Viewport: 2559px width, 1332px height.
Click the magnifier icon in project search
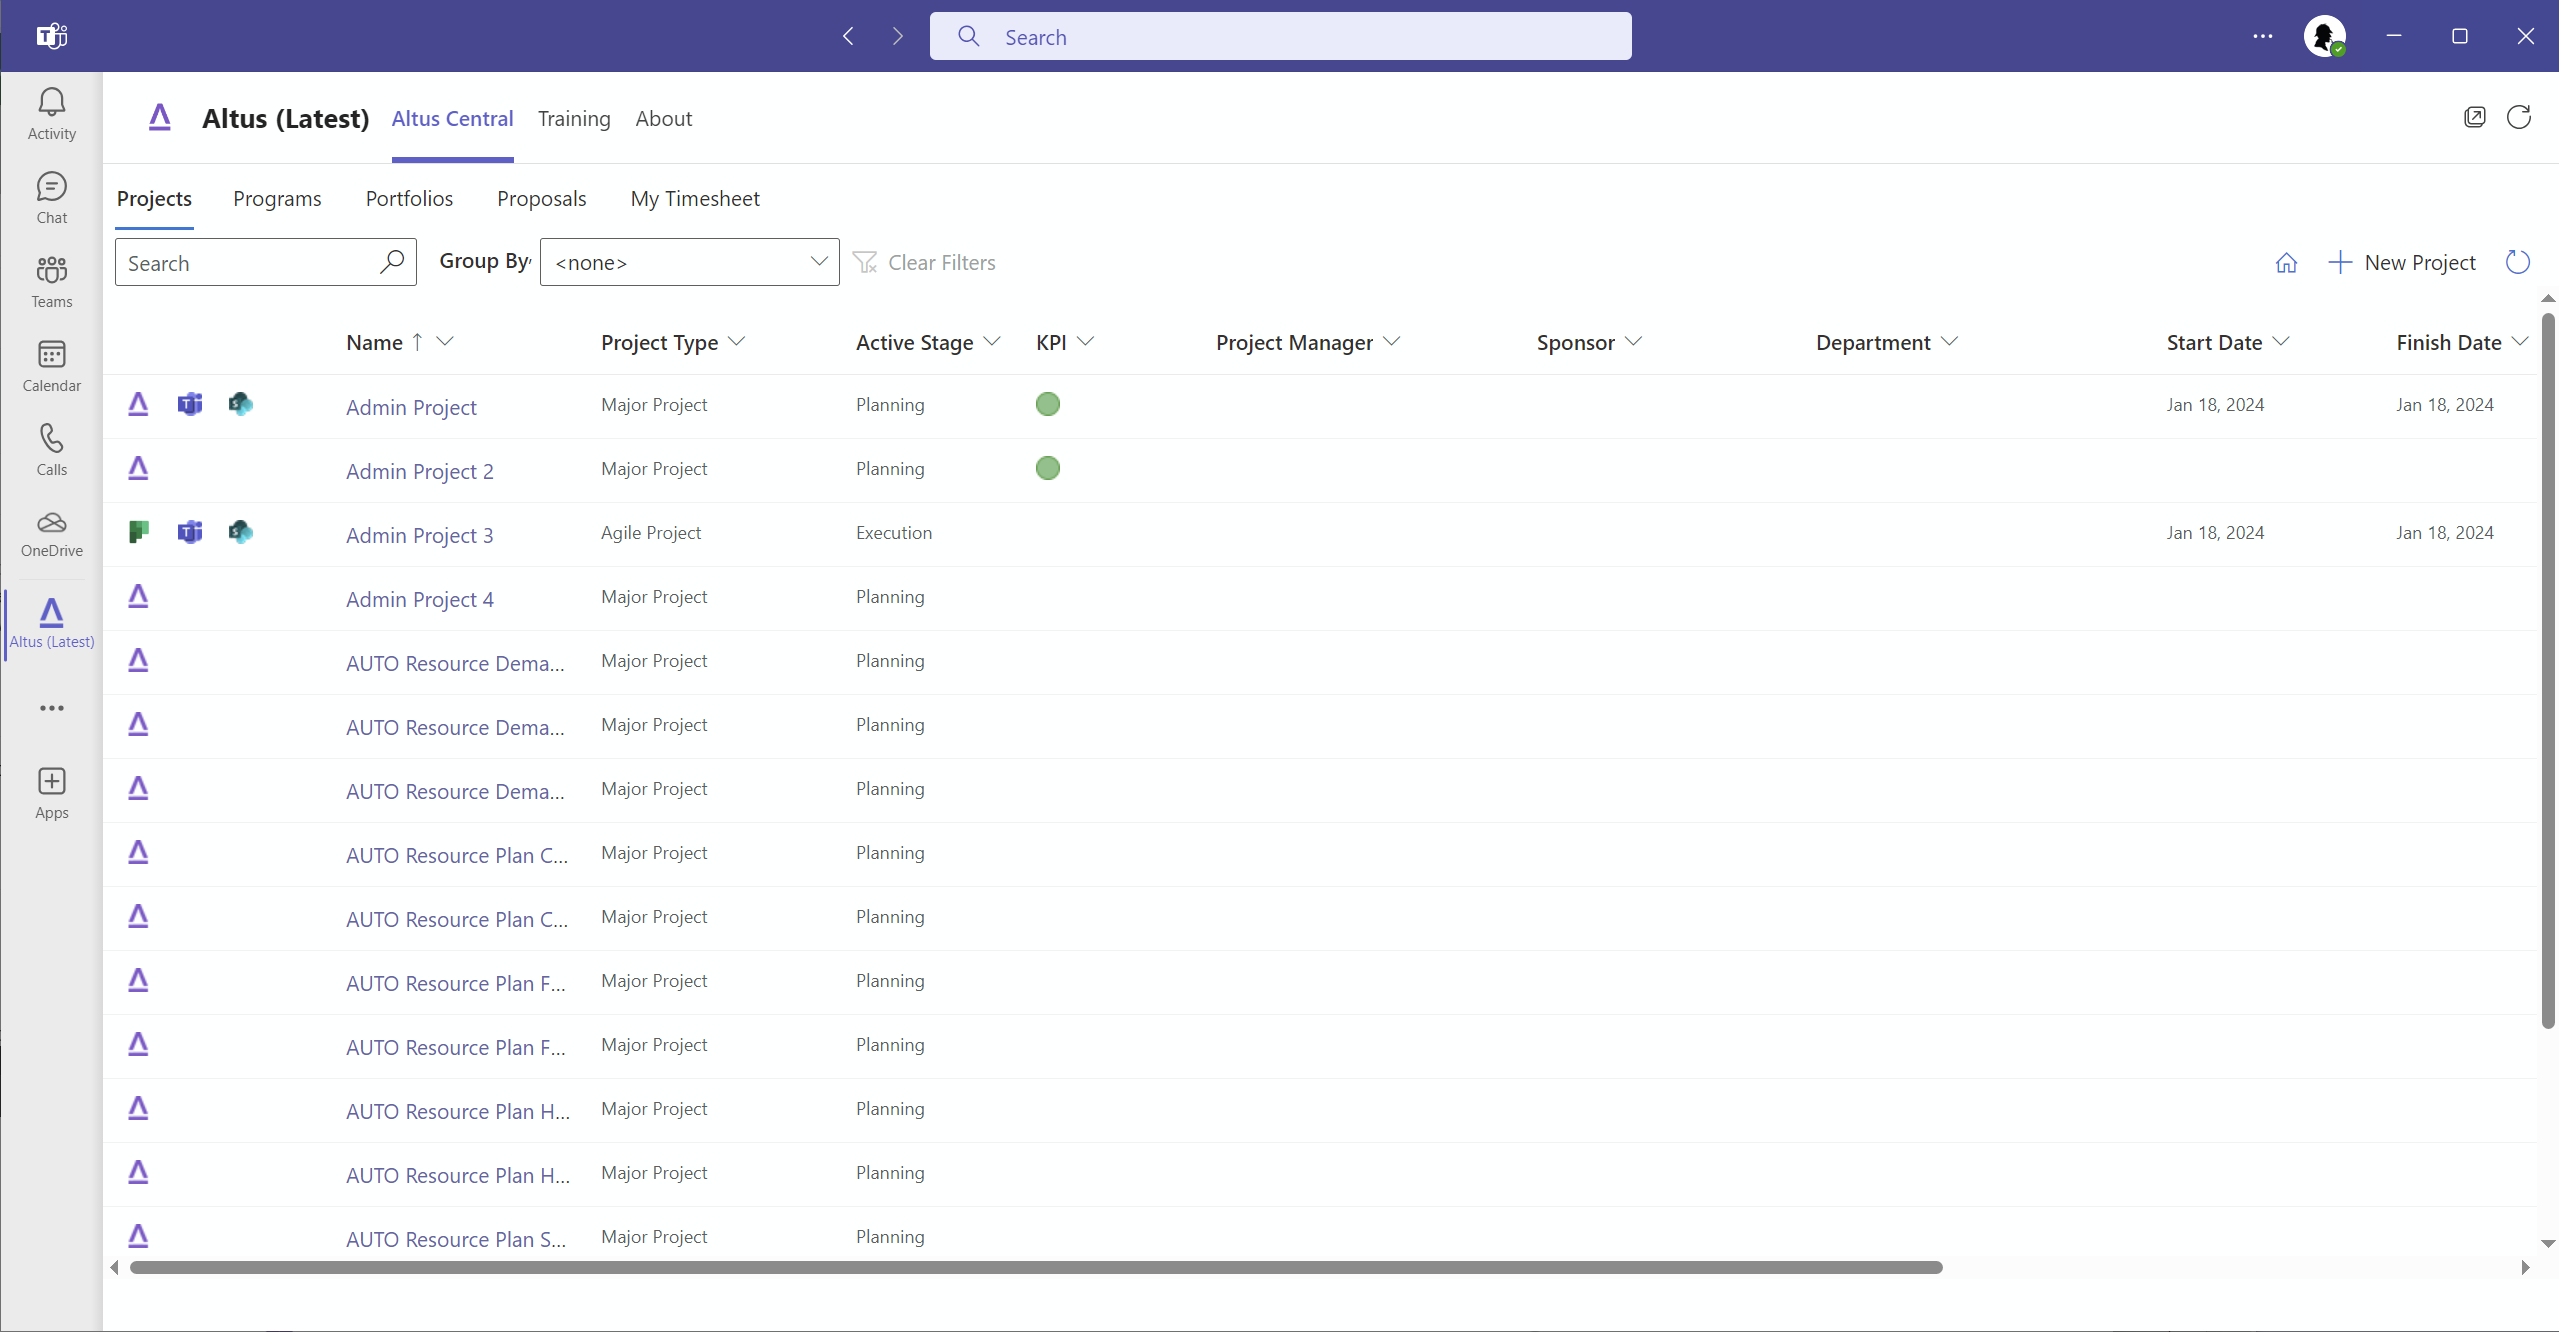392,262
